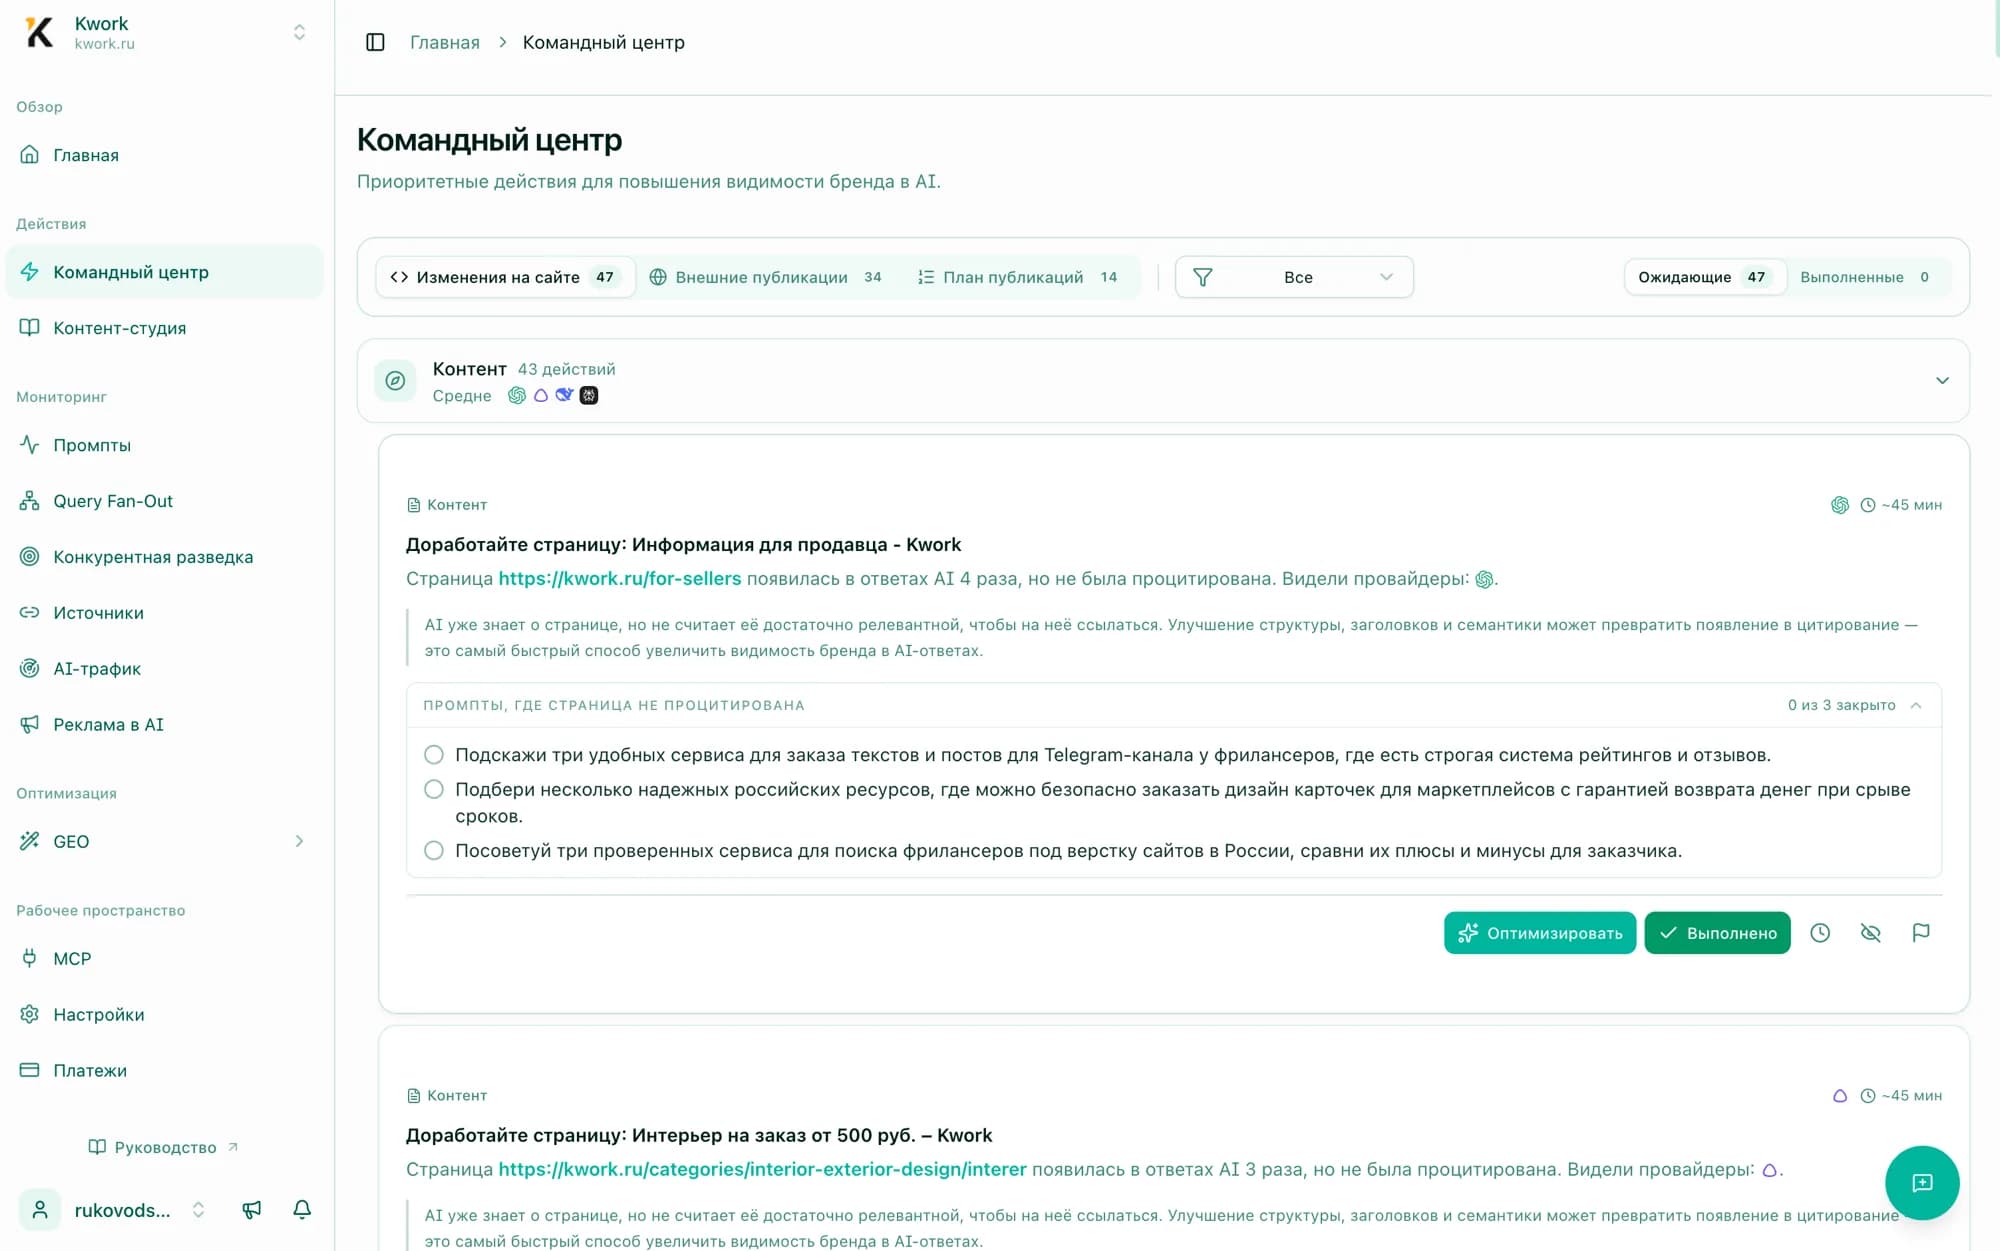
Task: Expand the GEO submenu chevron
Action: pos(299,842)
